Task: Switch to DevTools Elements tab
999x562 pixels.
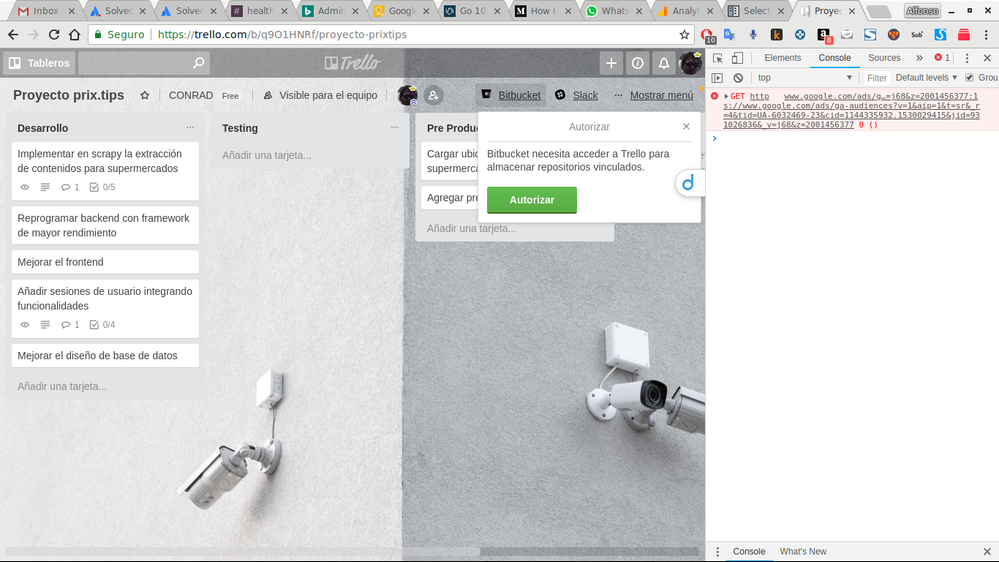Action: (x=782, y=58)
